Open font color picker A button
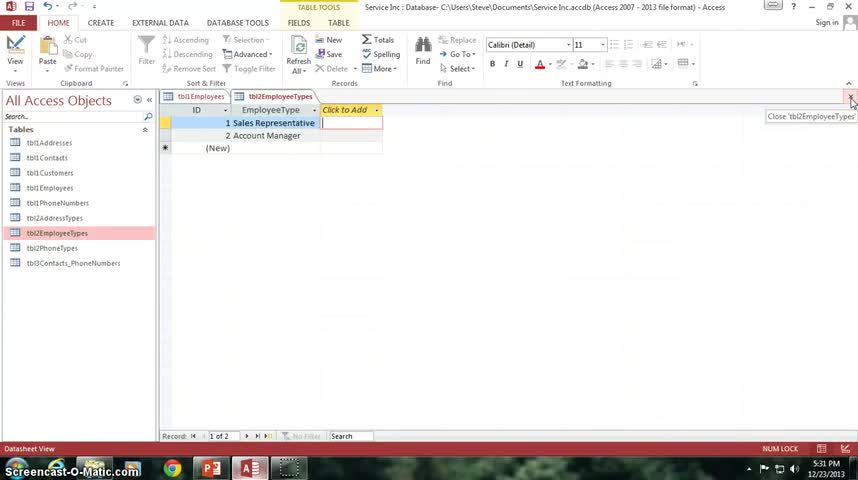 (540, 64)
